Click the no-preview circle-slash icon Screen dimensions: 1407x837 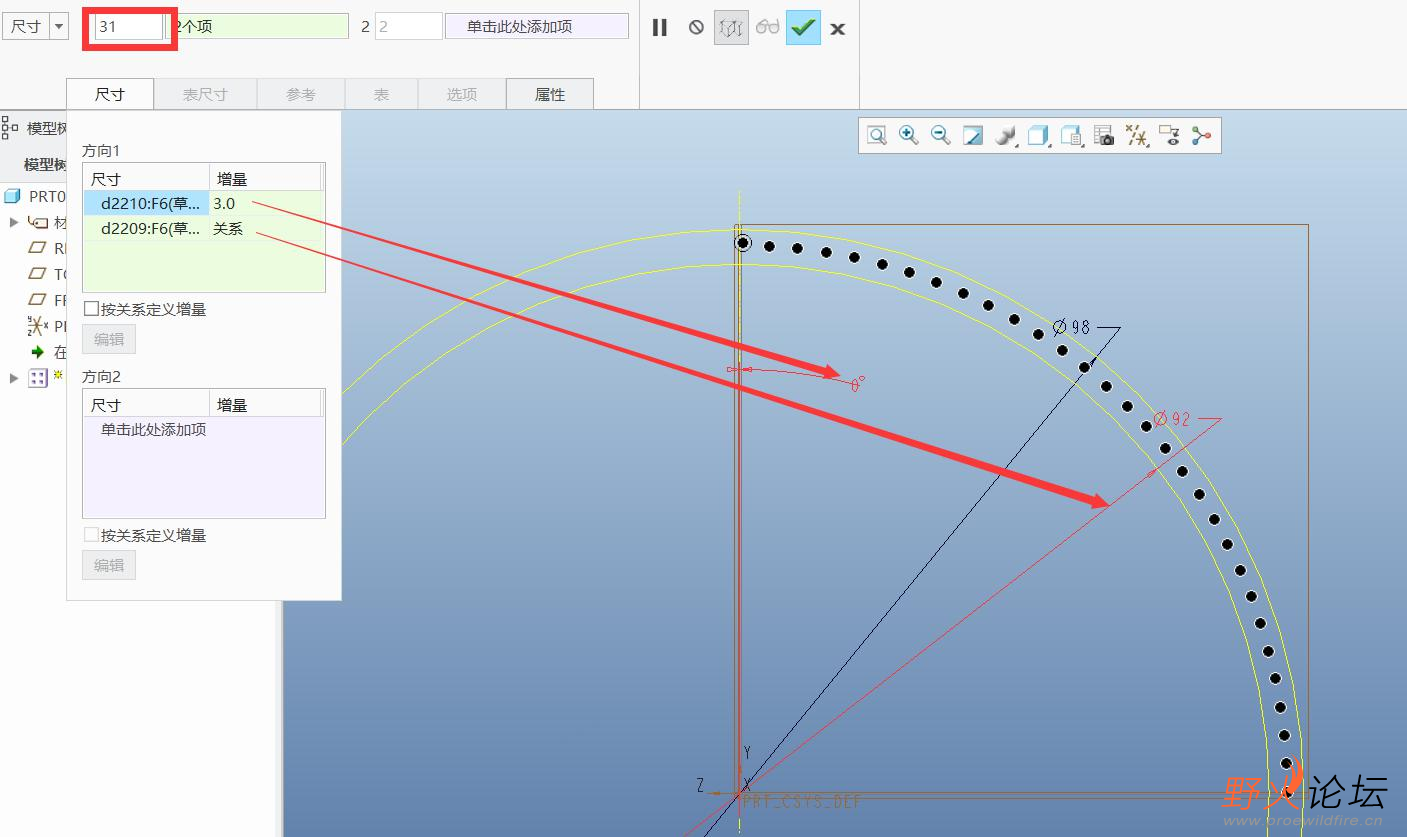[x=696, y=28]
